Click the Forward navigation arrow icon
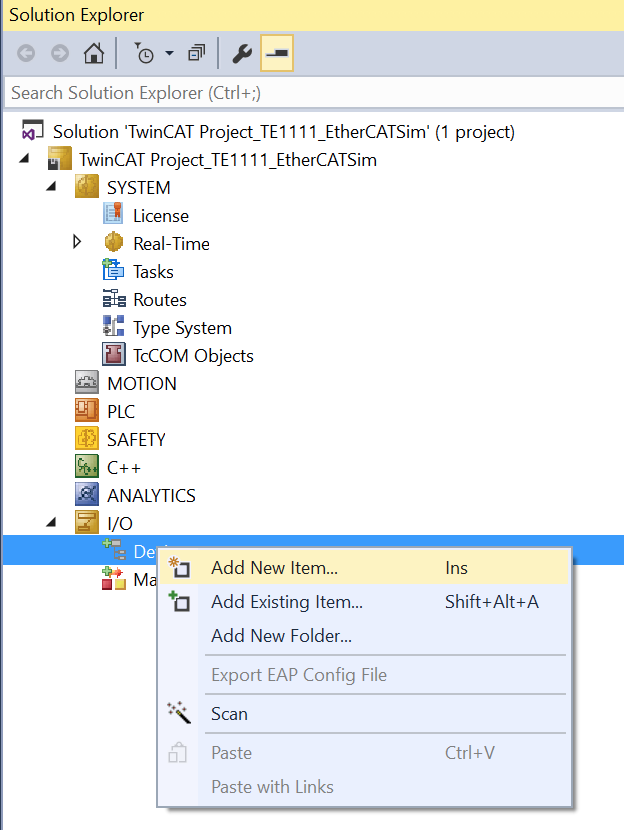 (x=60, y=53)
